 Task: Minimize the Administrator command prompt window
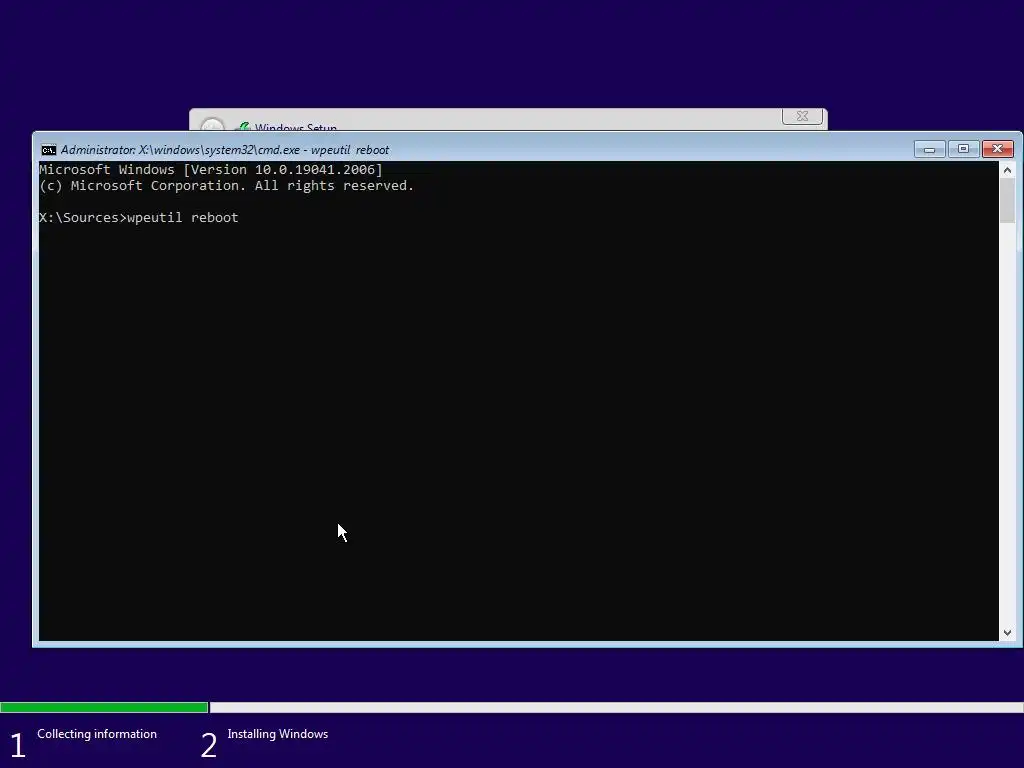click(x=930, y=150)
